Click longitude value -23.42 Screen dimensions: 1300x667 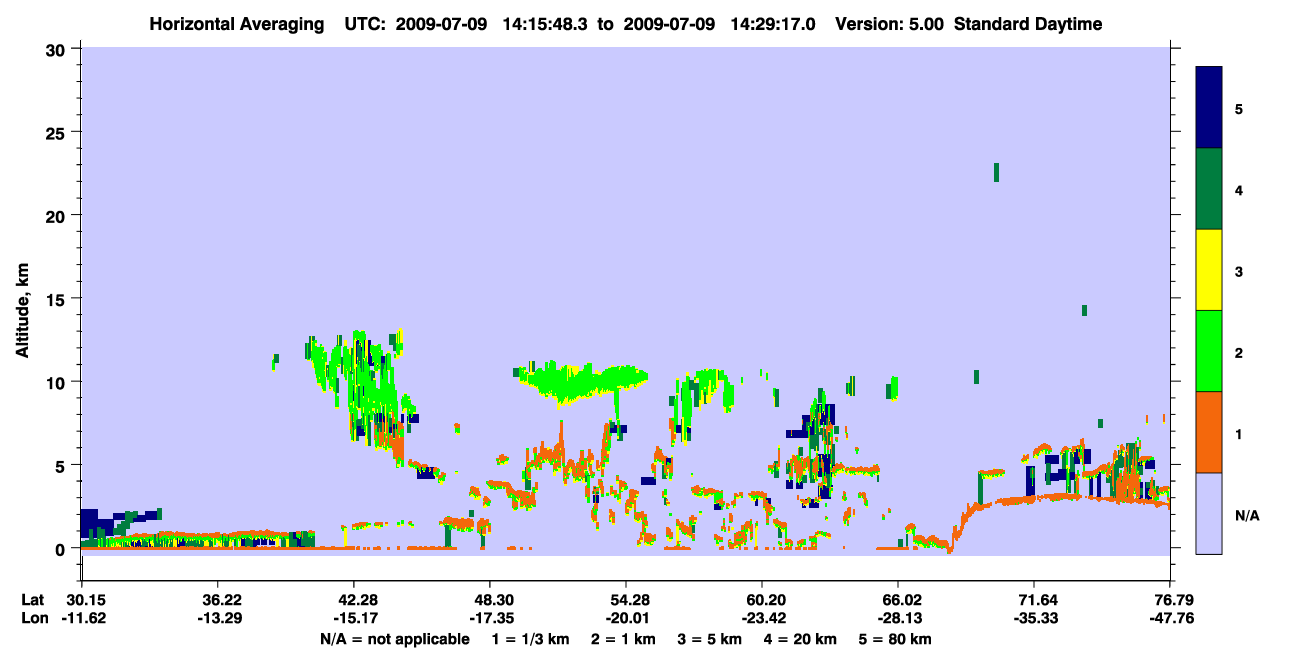tap(762, 618)
